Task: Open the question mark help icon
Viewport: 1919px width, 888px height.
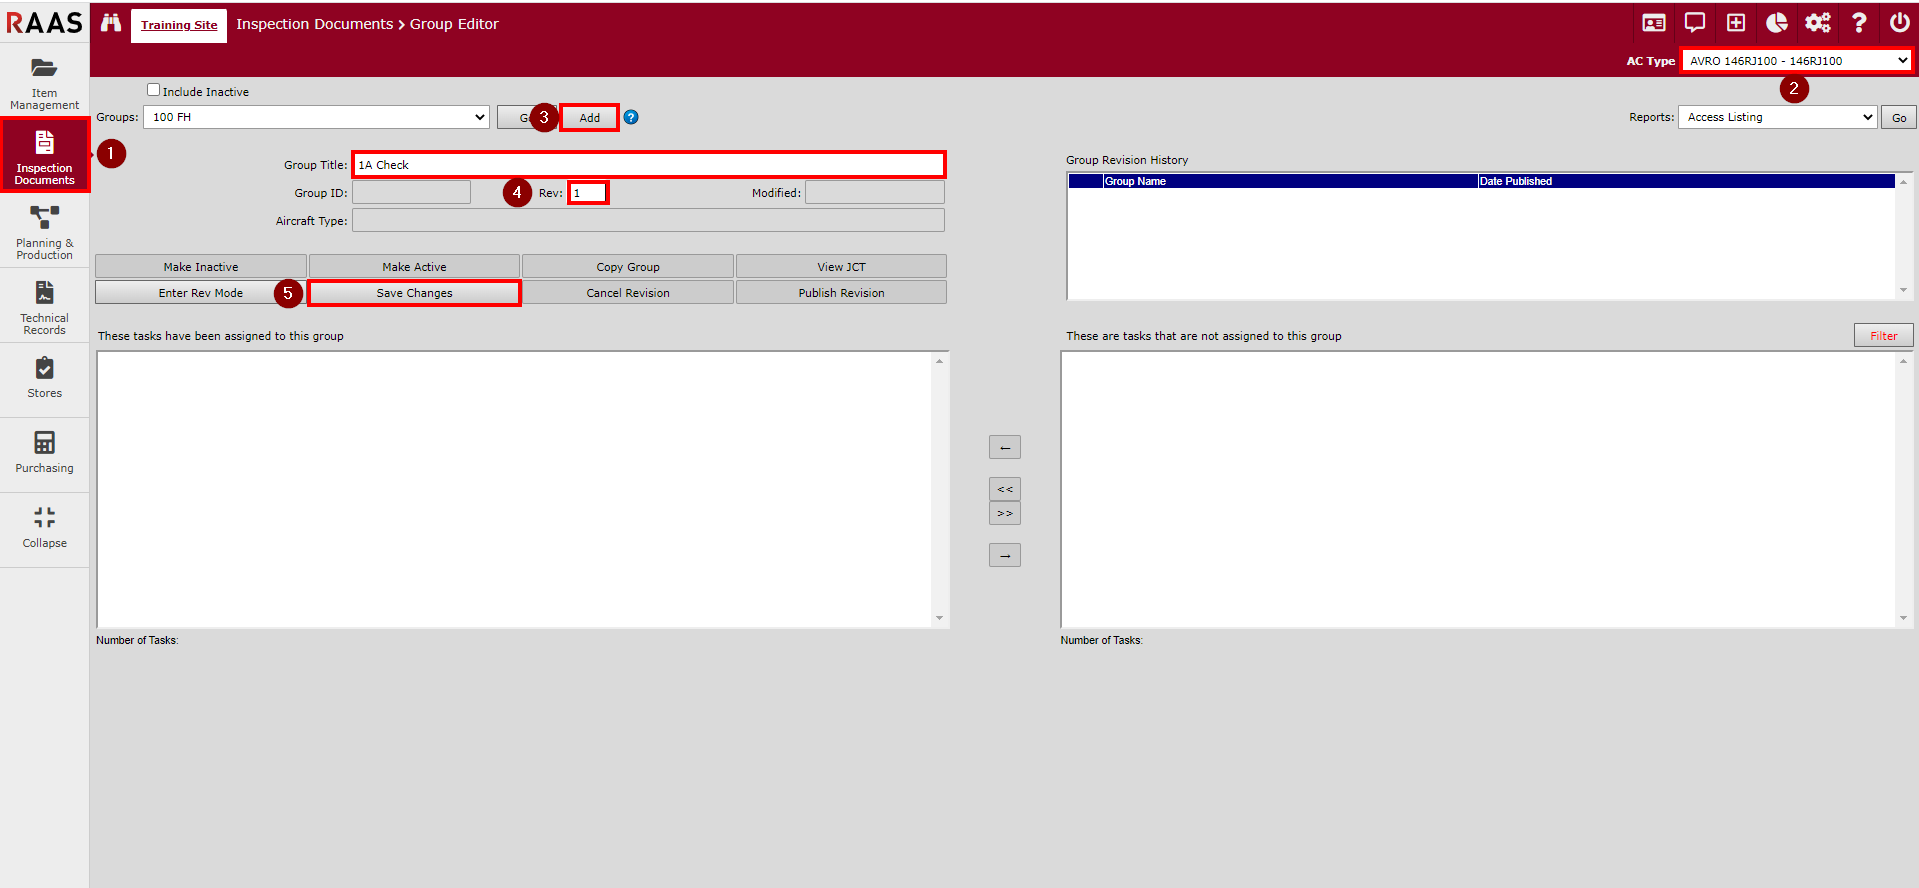Action: 1859,23
